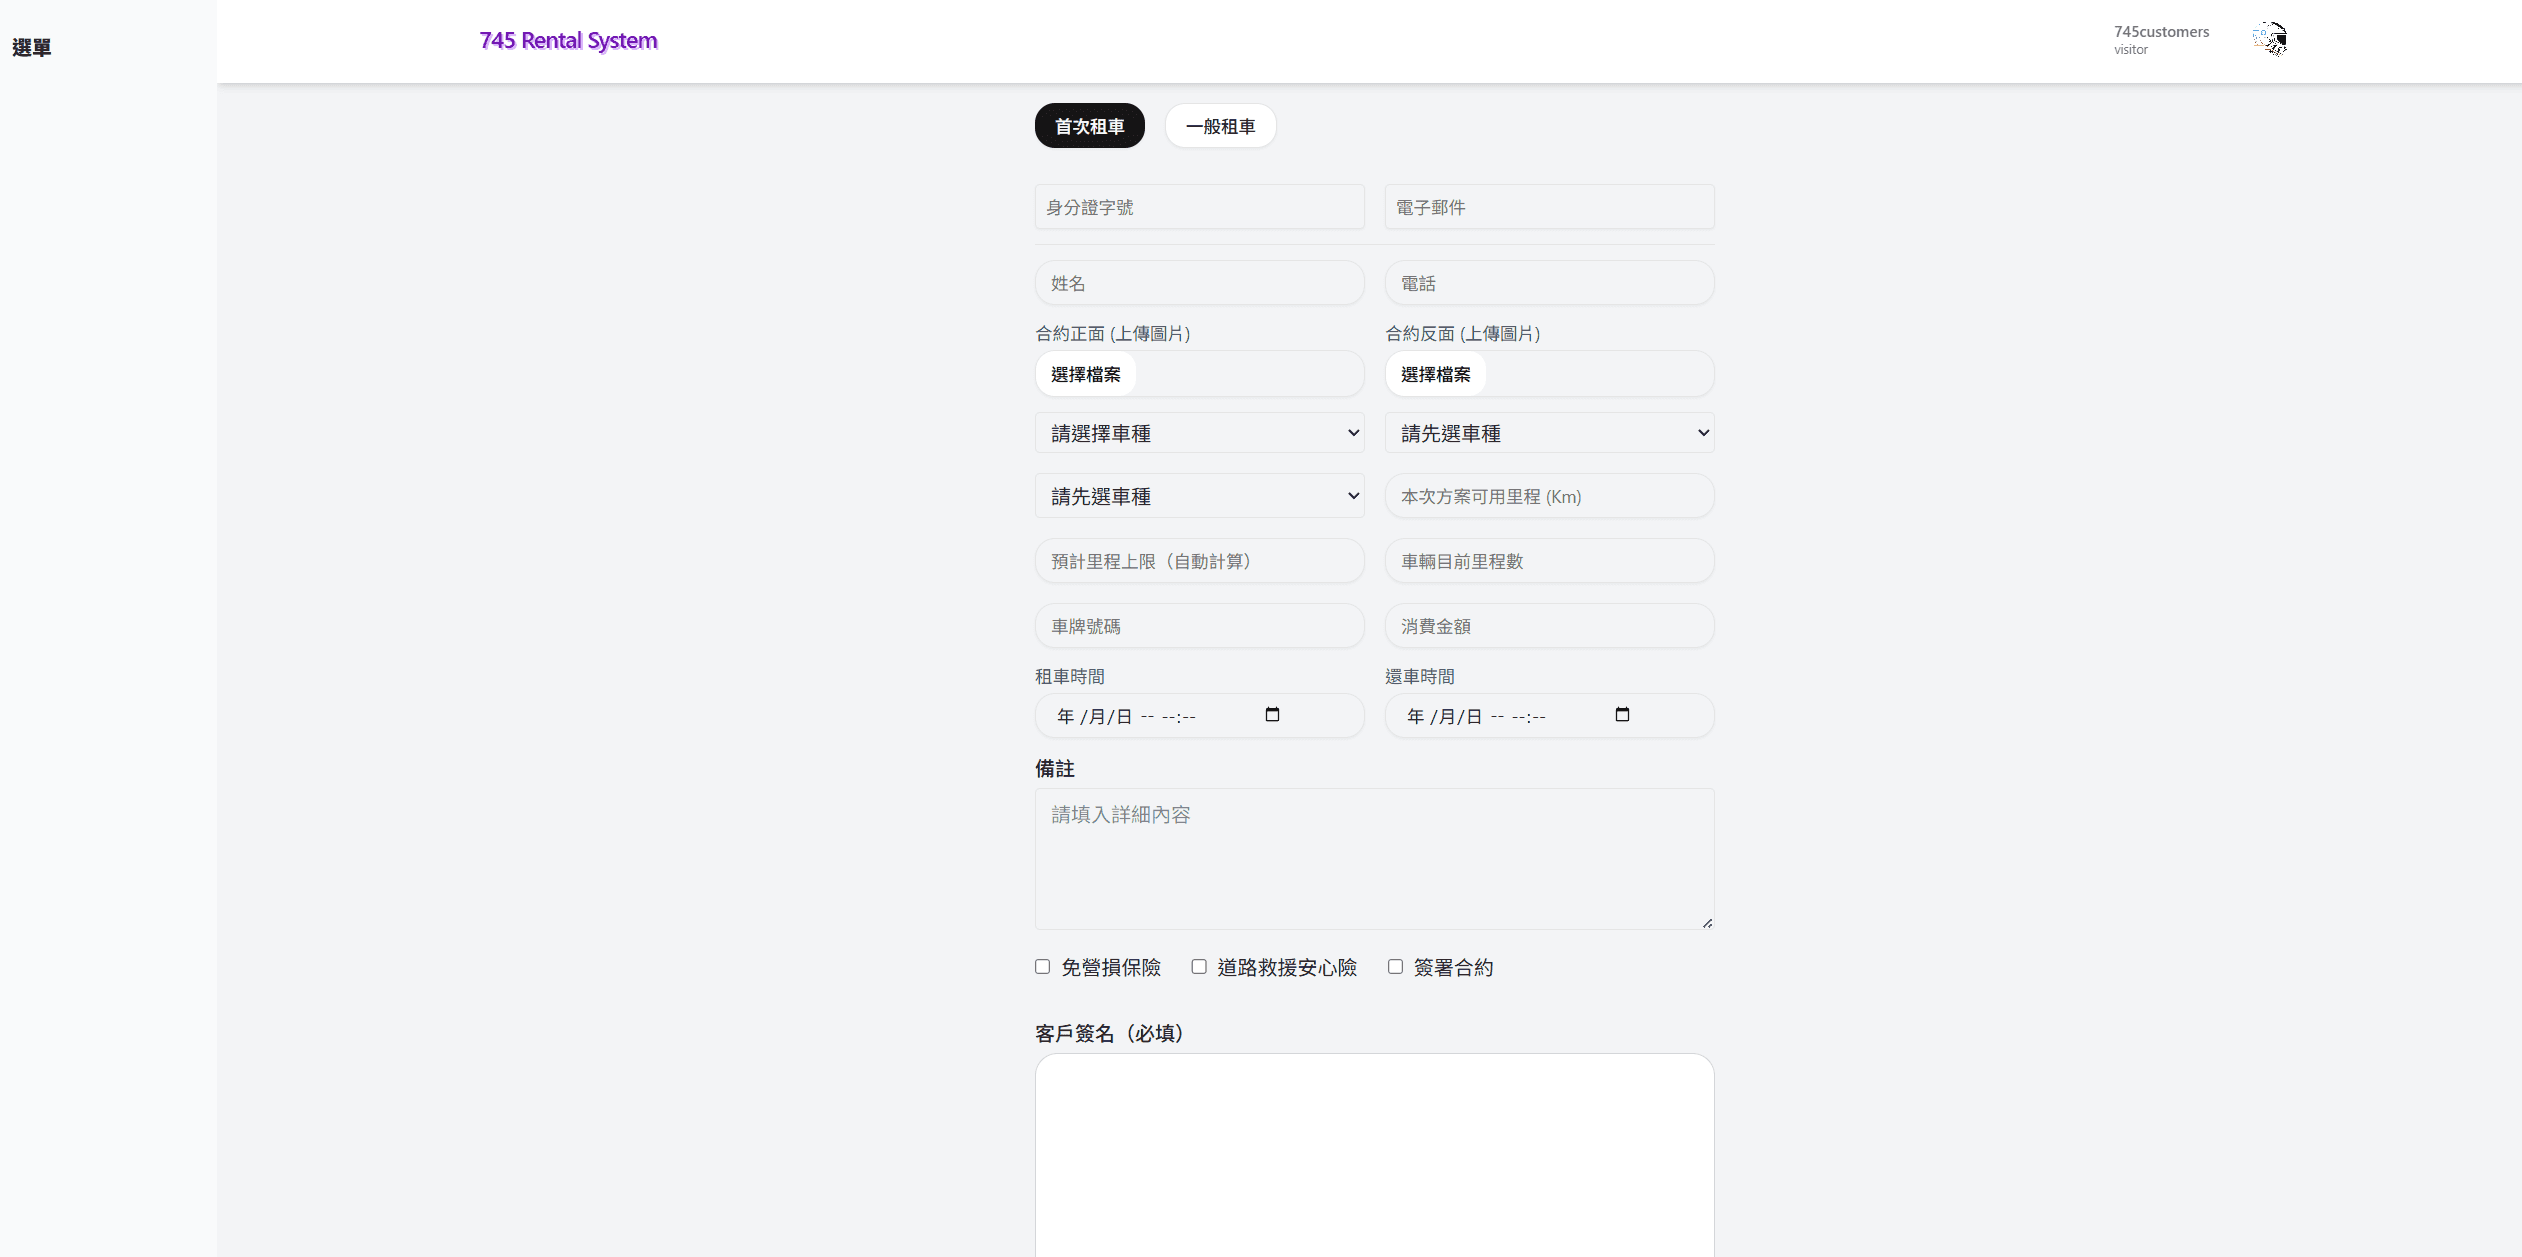This screenshot has height=1257, width=2522.
Task: Click the 租車時間 date-time field
Action: [x=1199, y=716]
